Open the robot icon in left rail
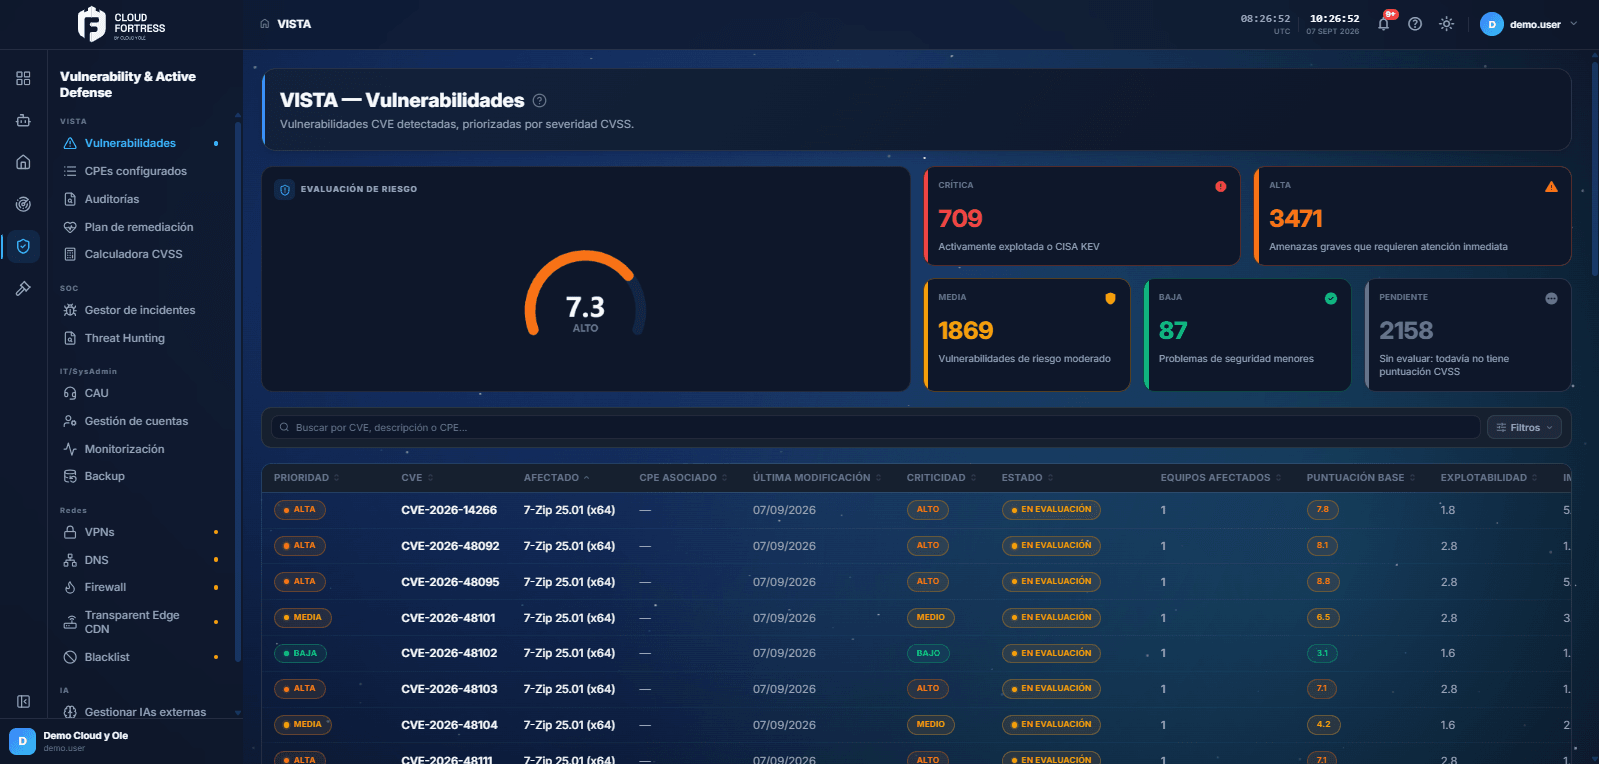The image size is (1599, 764). (23, 120)
